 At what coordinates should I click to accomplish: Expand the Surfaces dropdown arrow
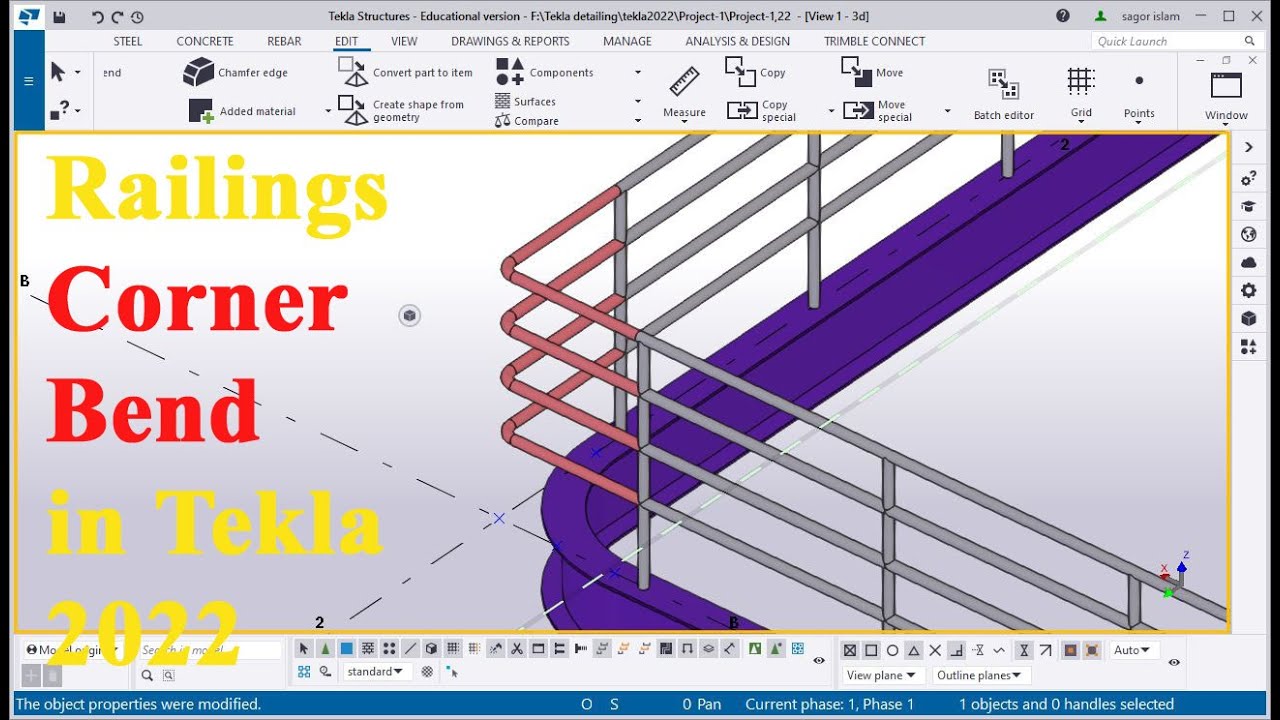(x=638, y=101)
